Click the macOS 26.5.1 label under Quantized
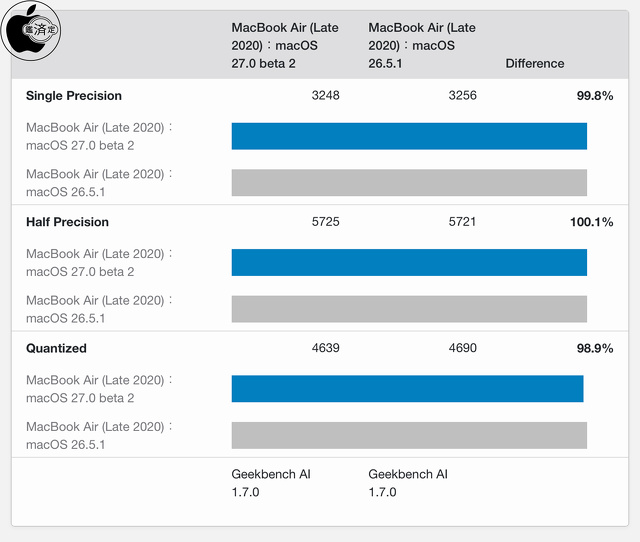Viewport: 640px width, 542px height. pyautogui.click(x=99, y=435)
